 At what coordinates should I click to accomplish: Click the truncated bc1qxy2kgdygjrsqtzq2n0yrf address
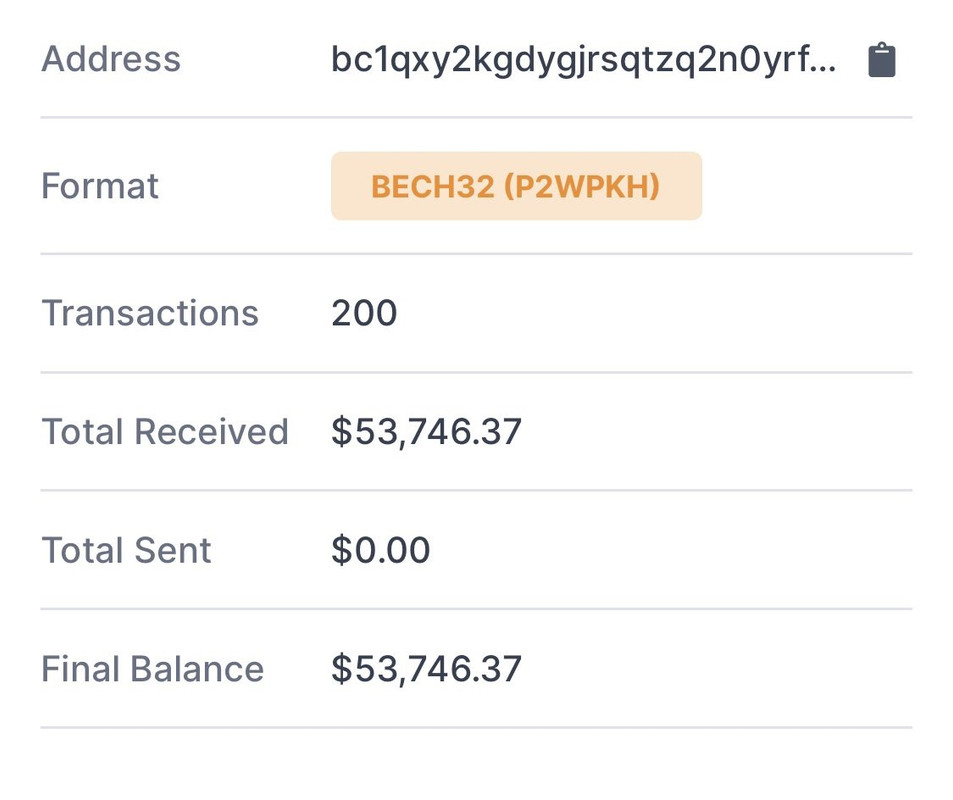click(583, 62)
